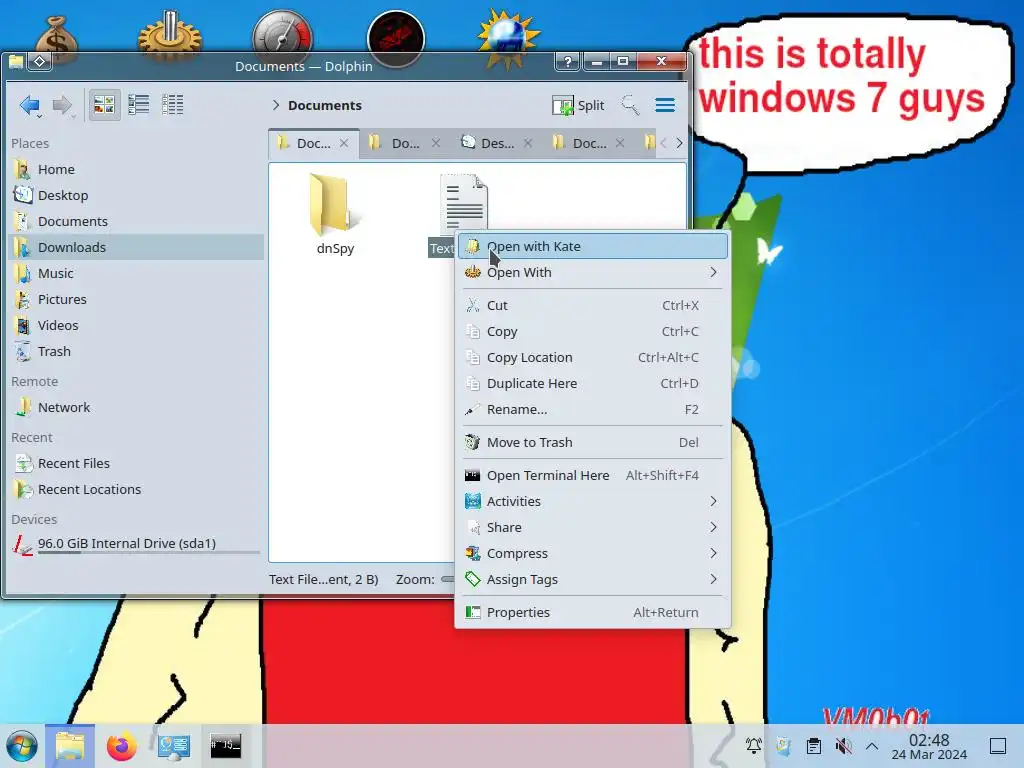Choose Rename... from context menu
This screenshot has height=768, width=1024.
coord(593,409)
